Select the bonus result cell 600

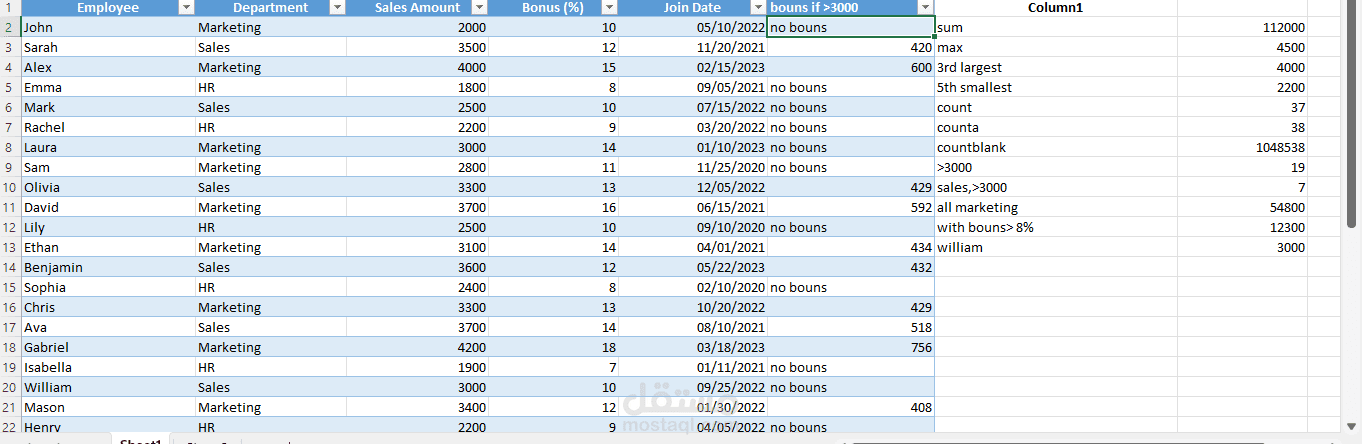click(x=851, y=67)
